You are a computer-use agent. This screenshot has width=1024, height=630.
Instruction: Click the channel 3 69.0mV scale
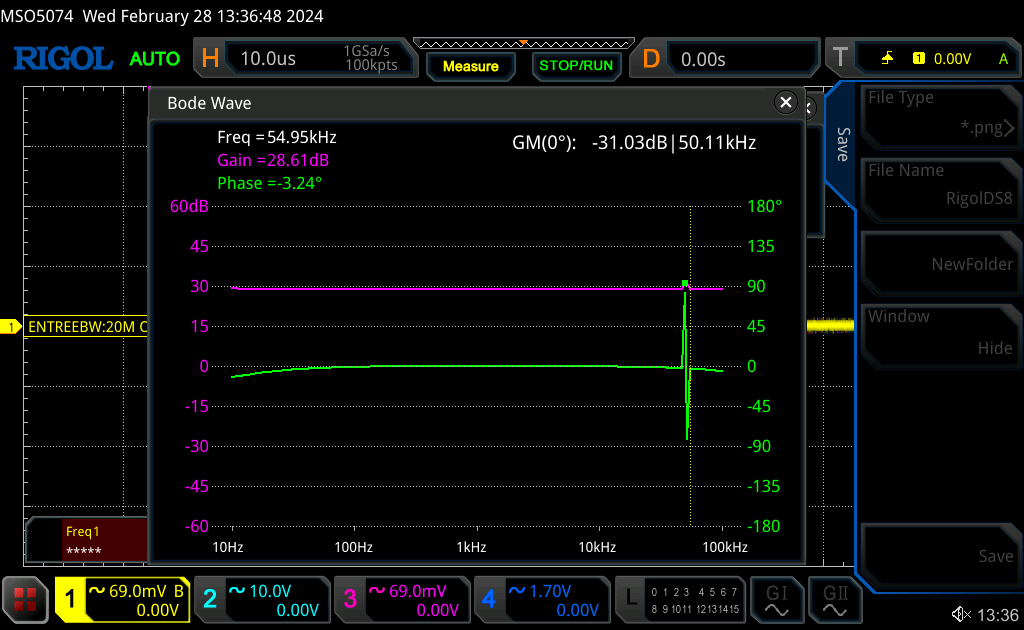[418, 591]
